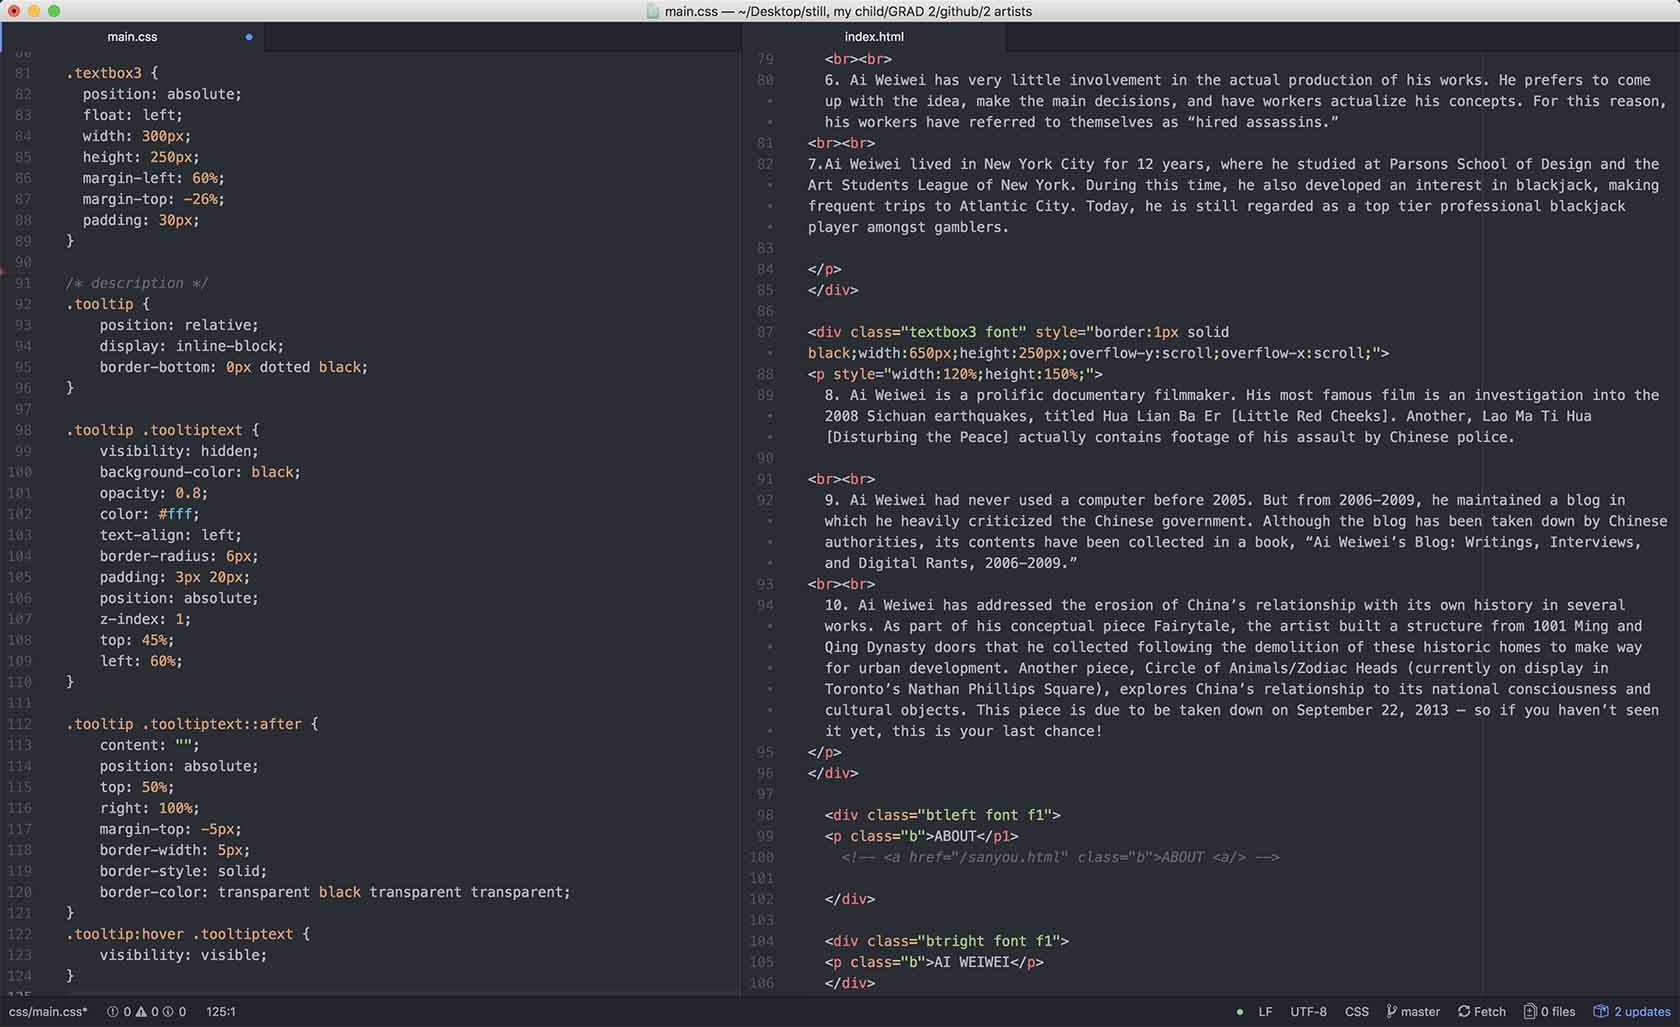Switch to the main.css tab
The height and width of the screenshot is (1027, 1680).
(x=132, y=37)
